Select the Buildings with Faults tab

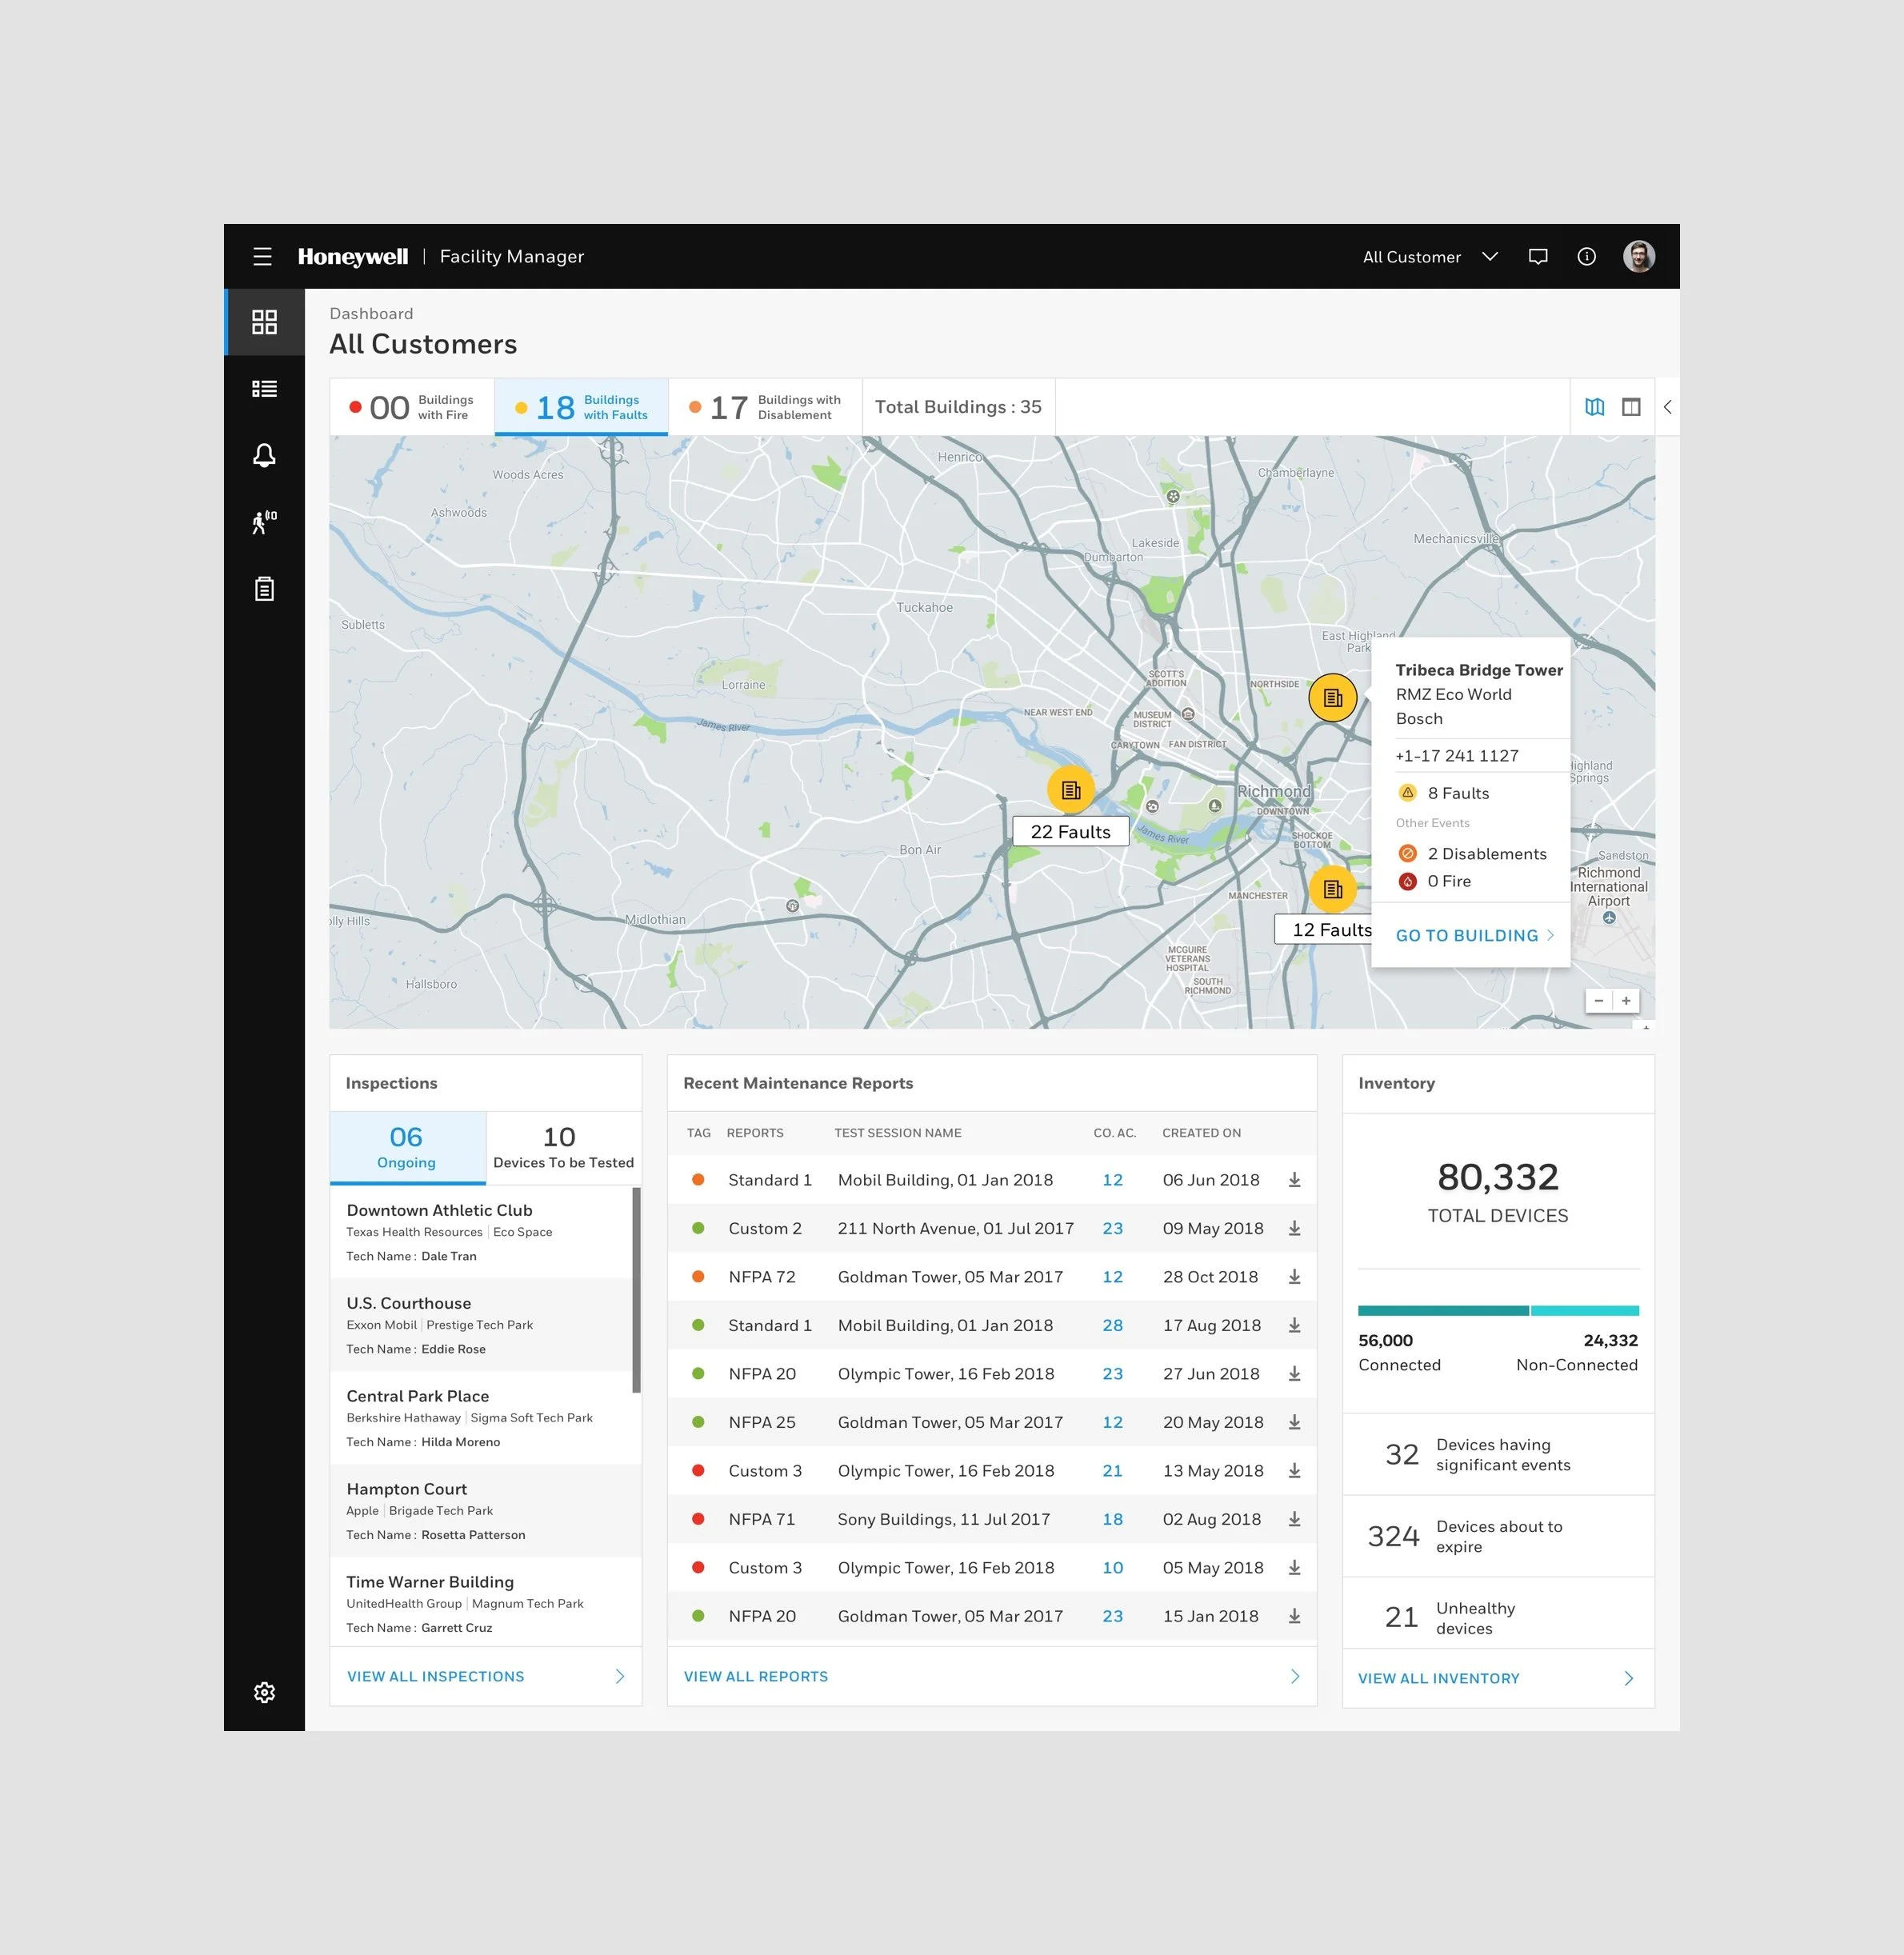pyautogui.click(x=581, y=407)
